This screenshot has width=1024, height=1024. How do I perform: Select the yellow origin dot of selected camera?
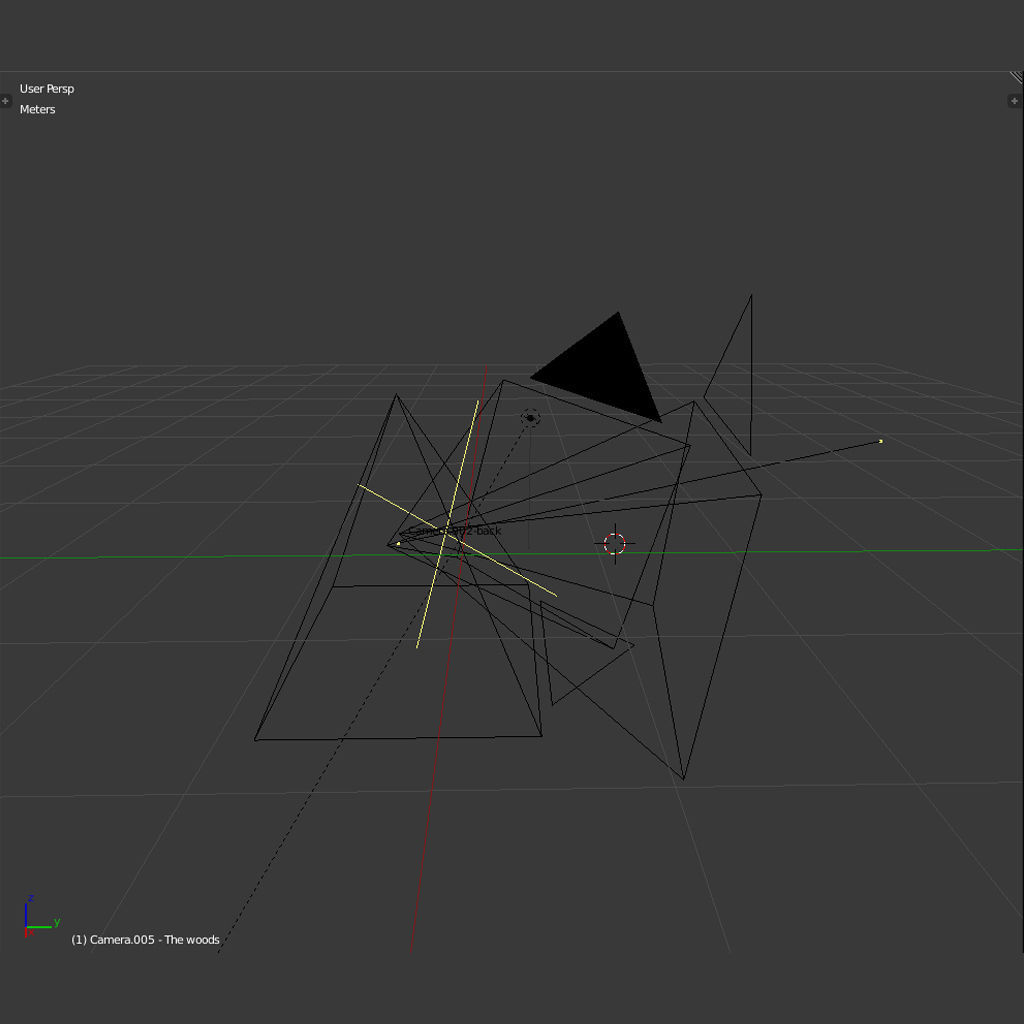398,543
